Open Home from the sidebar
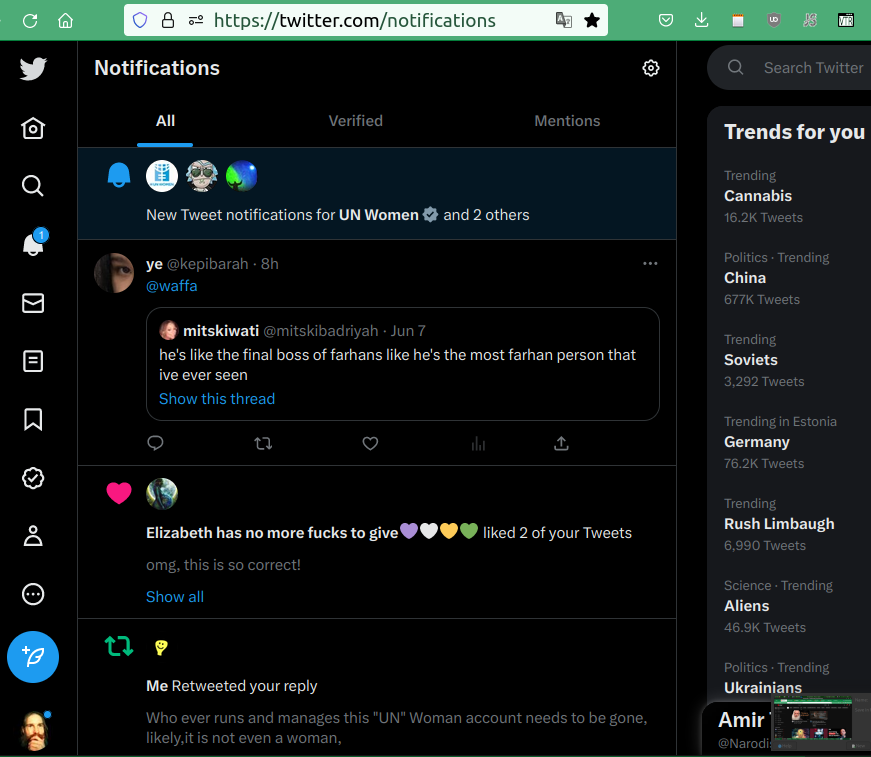Screen dimensions: 871x757 (33, 128)
